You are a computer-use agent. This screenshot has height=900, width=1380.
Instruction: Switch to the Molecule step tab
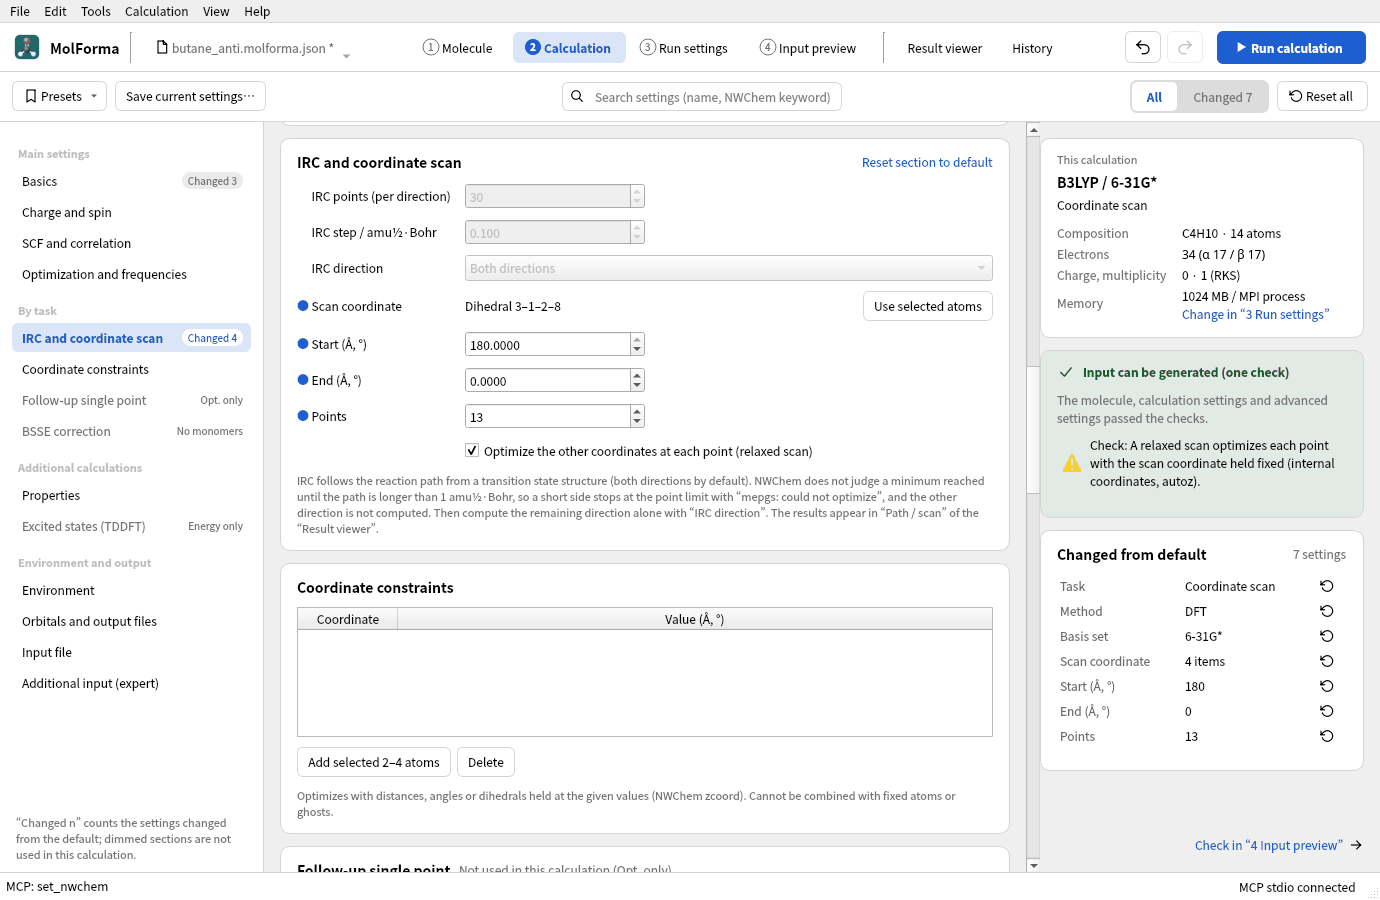tap(458, 48)
